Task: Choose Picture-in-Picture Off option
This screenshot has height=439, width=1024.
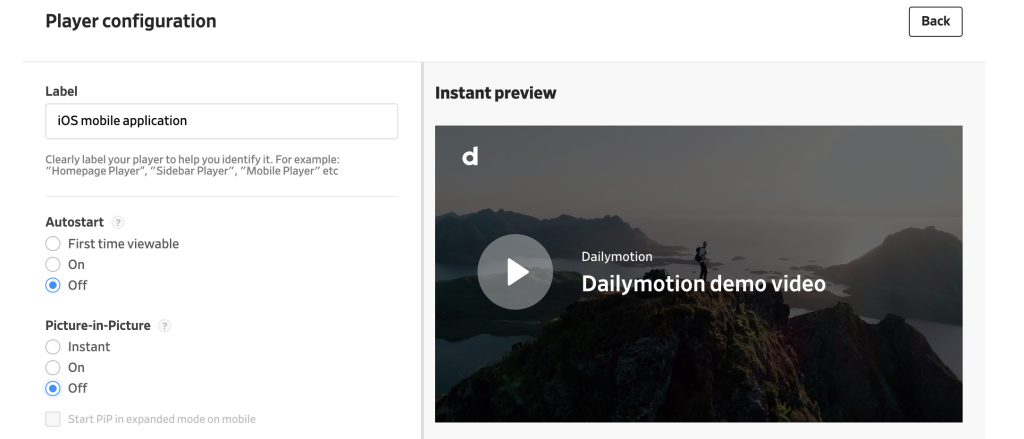Action: pyautogui.click(x=53, y=389)
